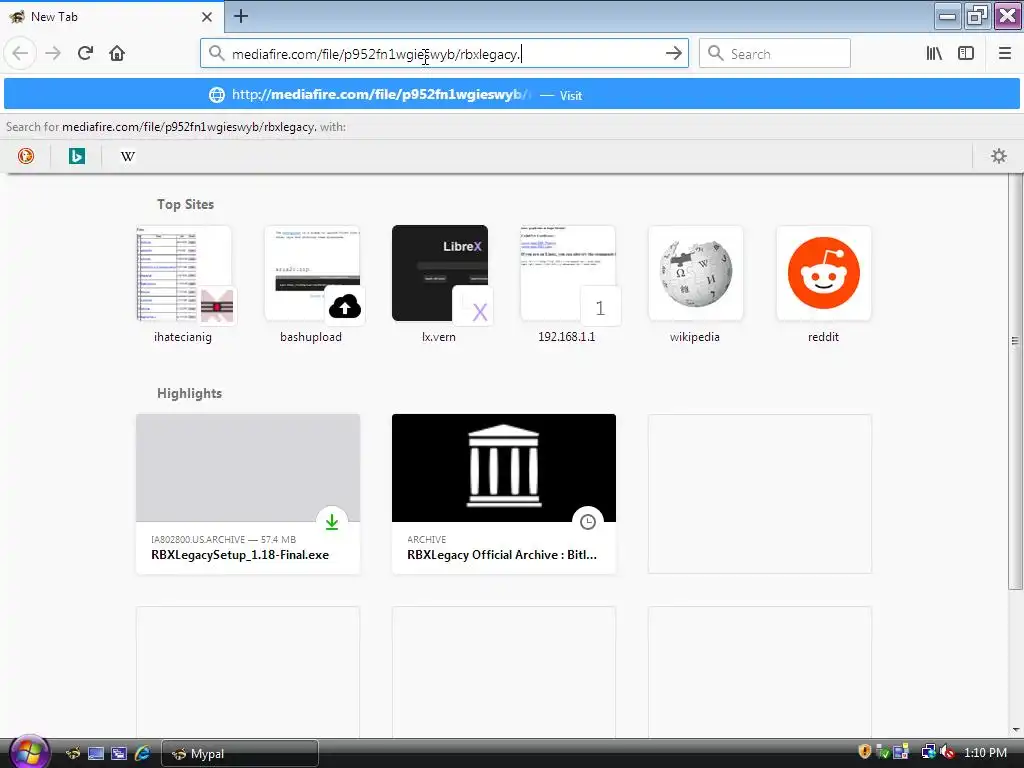The height and width of the screenshot is (768, 1024).
Task: Open the hamburger application menu
Action: [1005, 54]
